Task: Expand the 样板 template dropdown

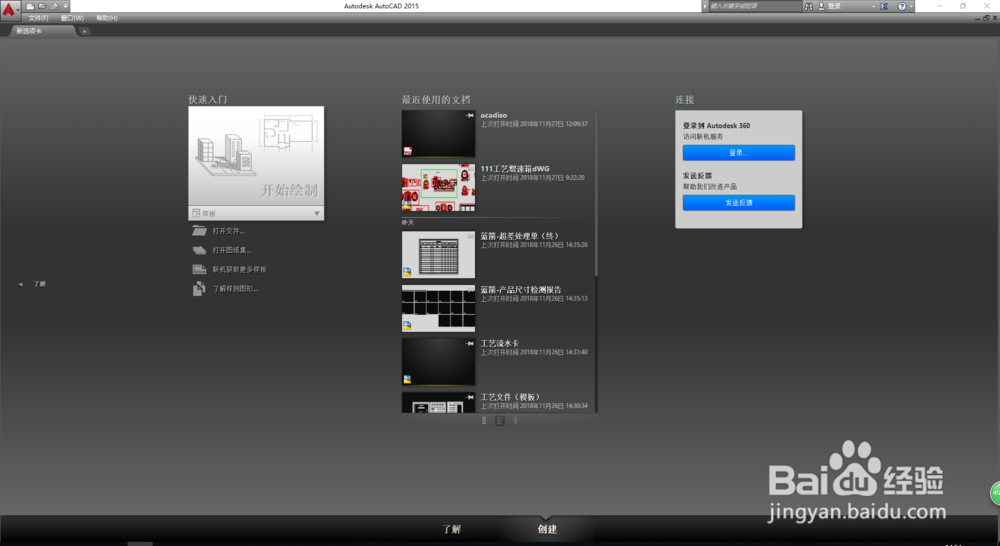Action: [256, 213]
